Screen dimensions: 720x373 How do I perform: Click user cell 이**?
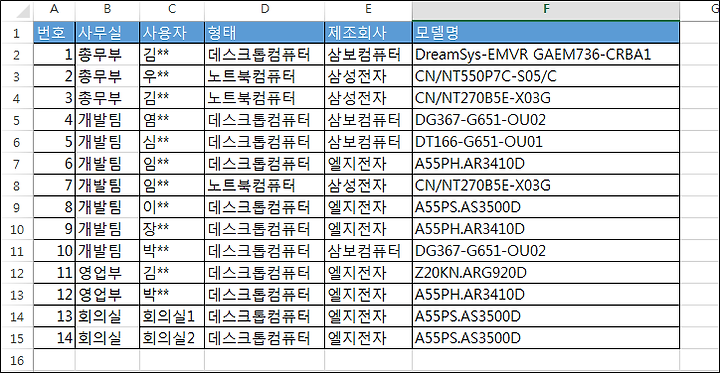(x=172, y=207)
